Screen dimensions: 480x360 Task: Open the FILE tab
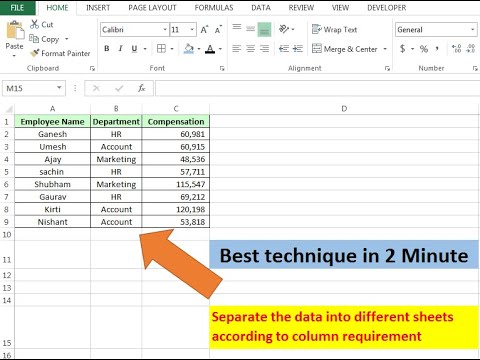pos(17,8)
